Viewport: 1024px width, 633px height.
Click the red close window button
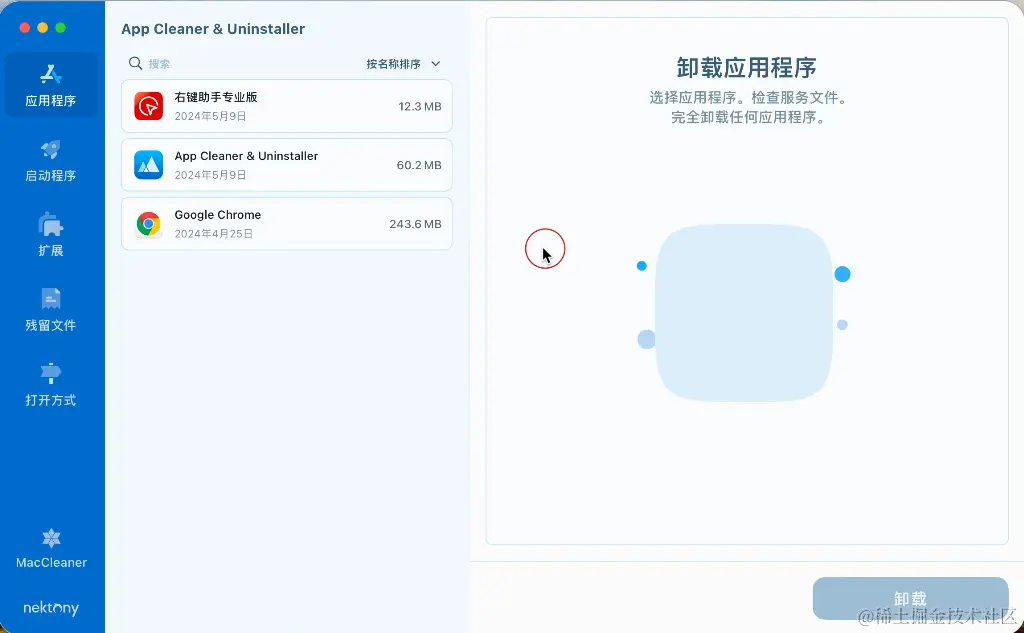(x=25, y=27)
